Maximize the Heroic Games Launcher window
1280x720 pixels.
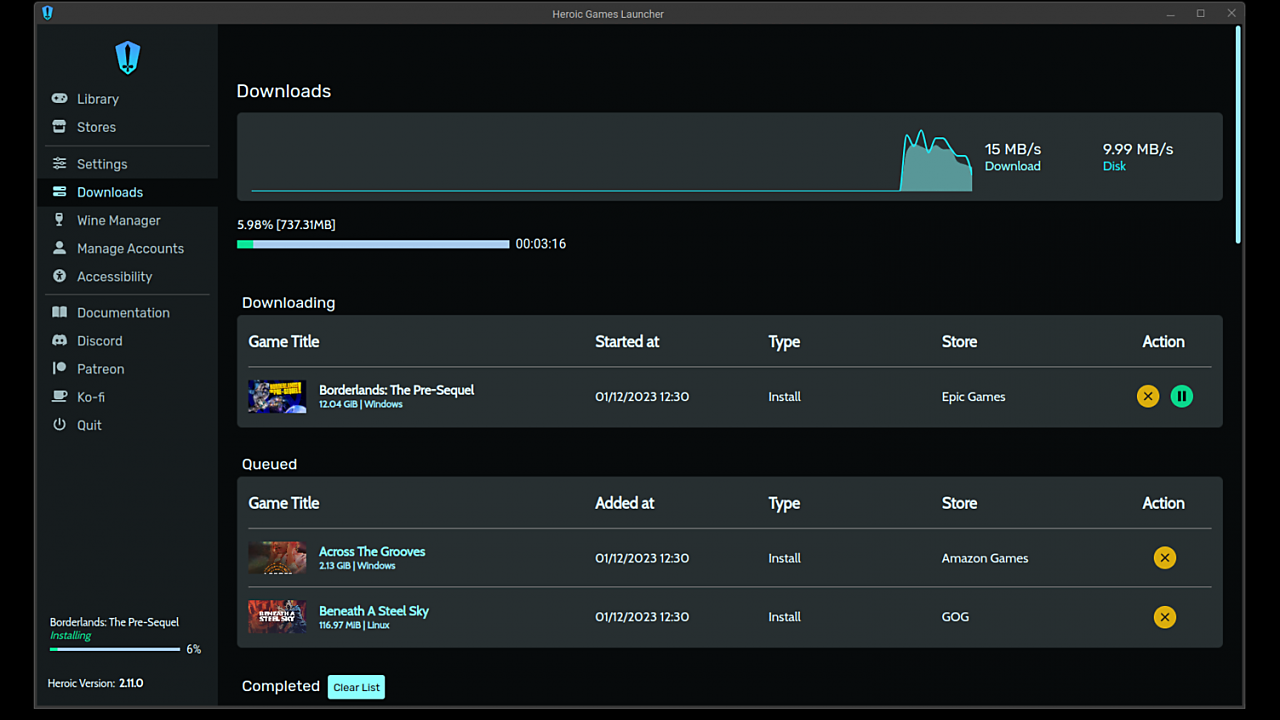1201,13
